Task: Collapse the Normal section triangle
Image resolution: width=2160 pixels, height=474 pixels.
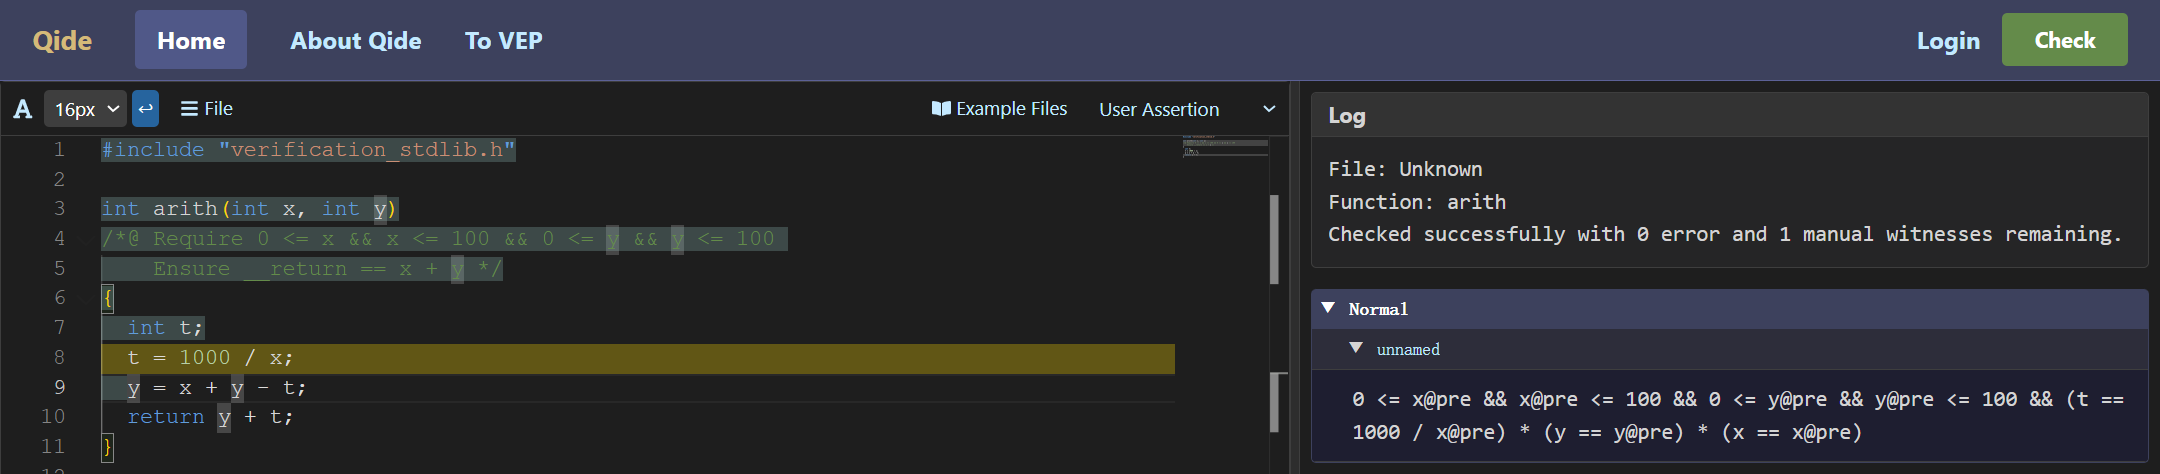Action: [x=1328, y=308]
